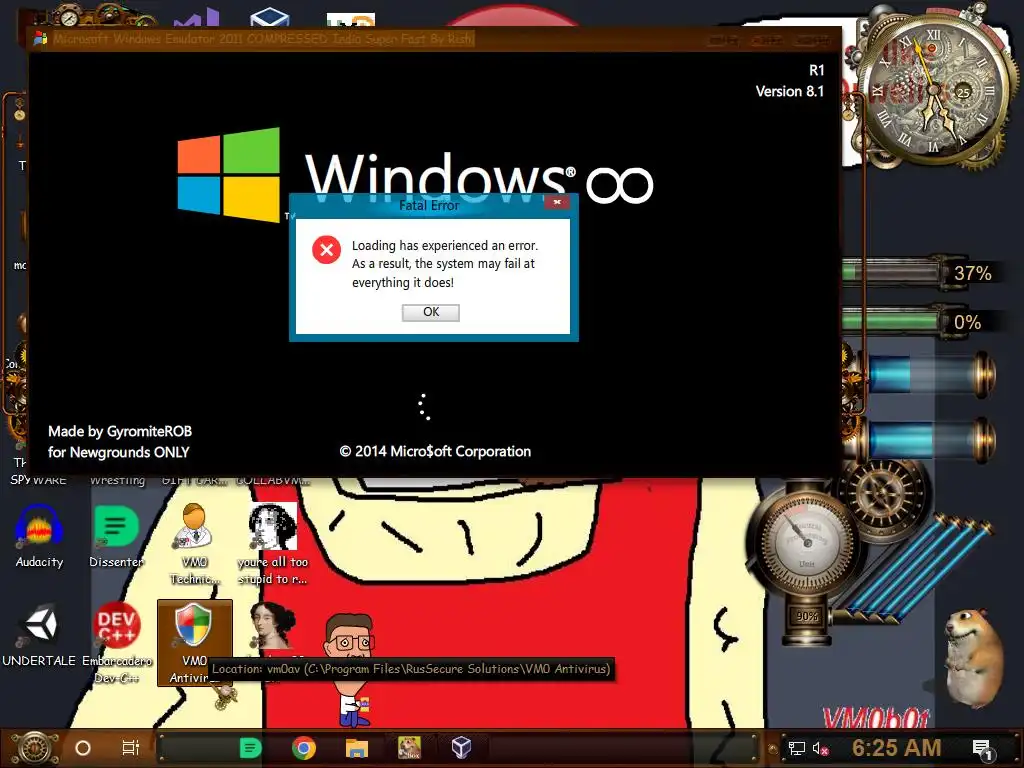Open Embarcadero Dev-C++ desktop icon

tap(116, 643)
